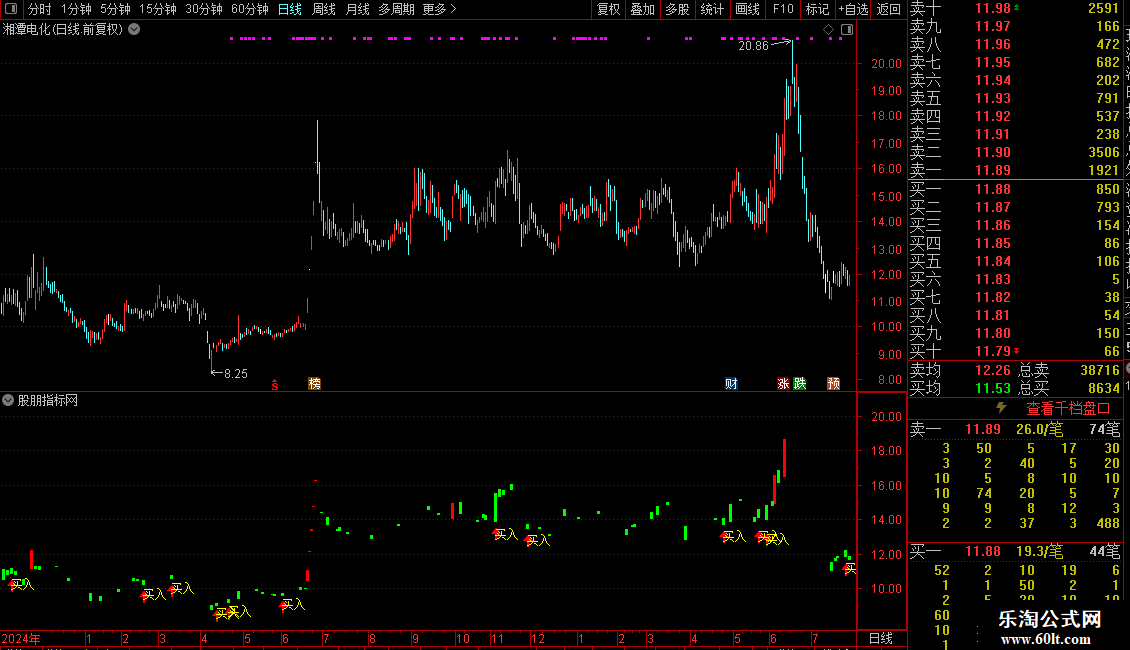The image size is (1130, 650).
Task: Expand the 更多 periods menu
Action: pos(439,9)
